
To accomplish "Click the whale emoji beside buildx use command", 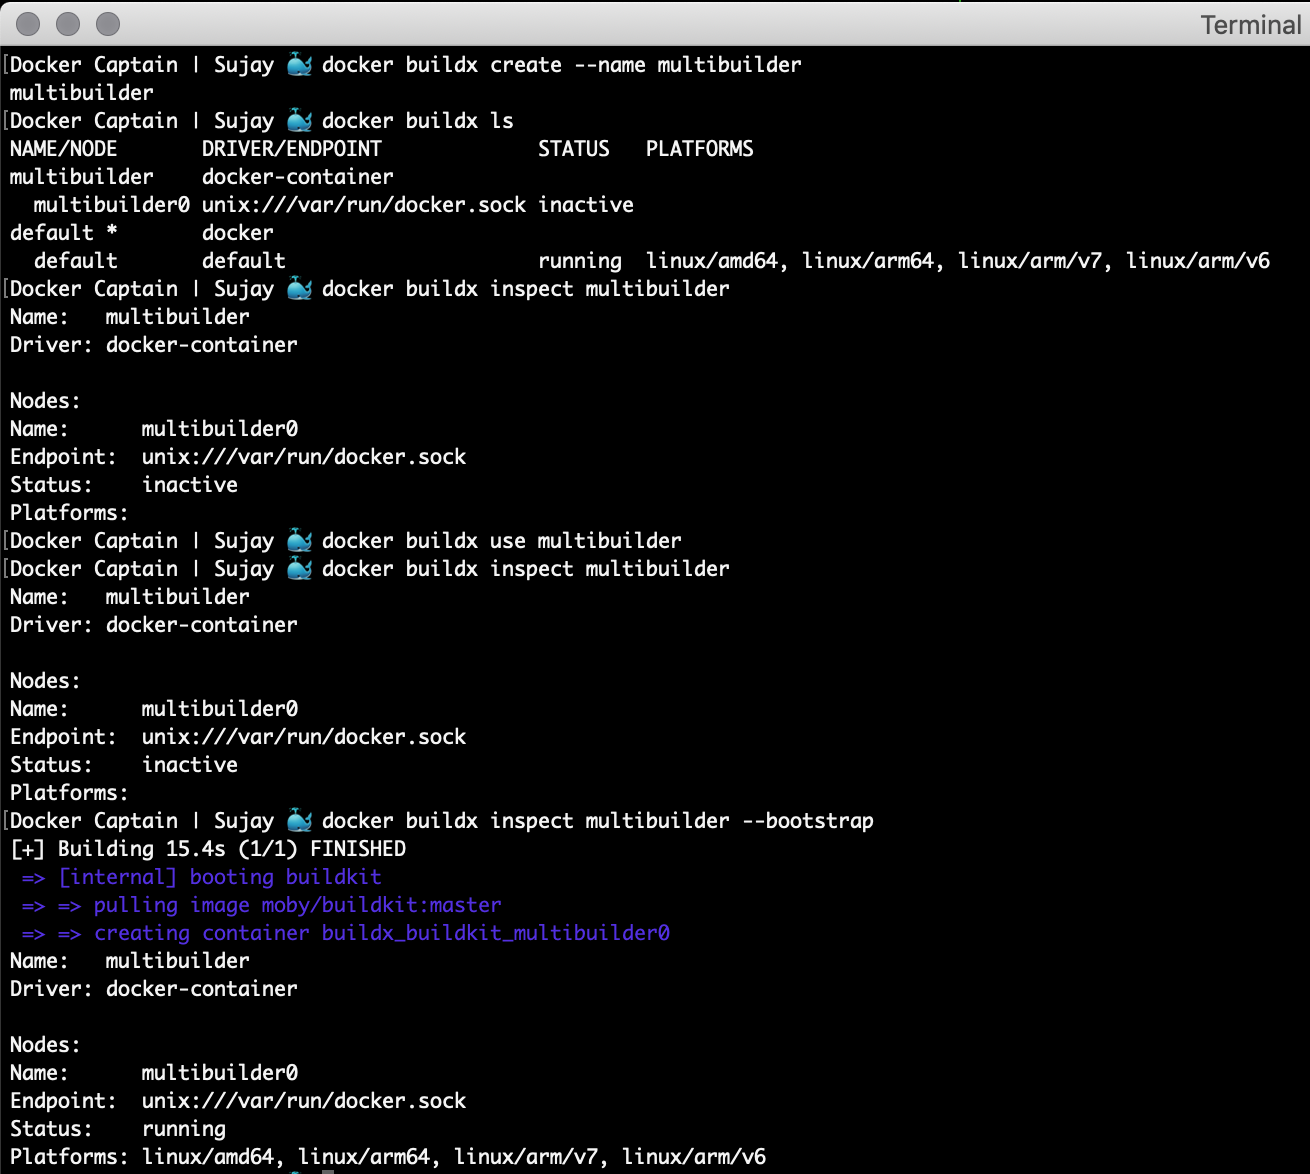I will tap(299, 539).
